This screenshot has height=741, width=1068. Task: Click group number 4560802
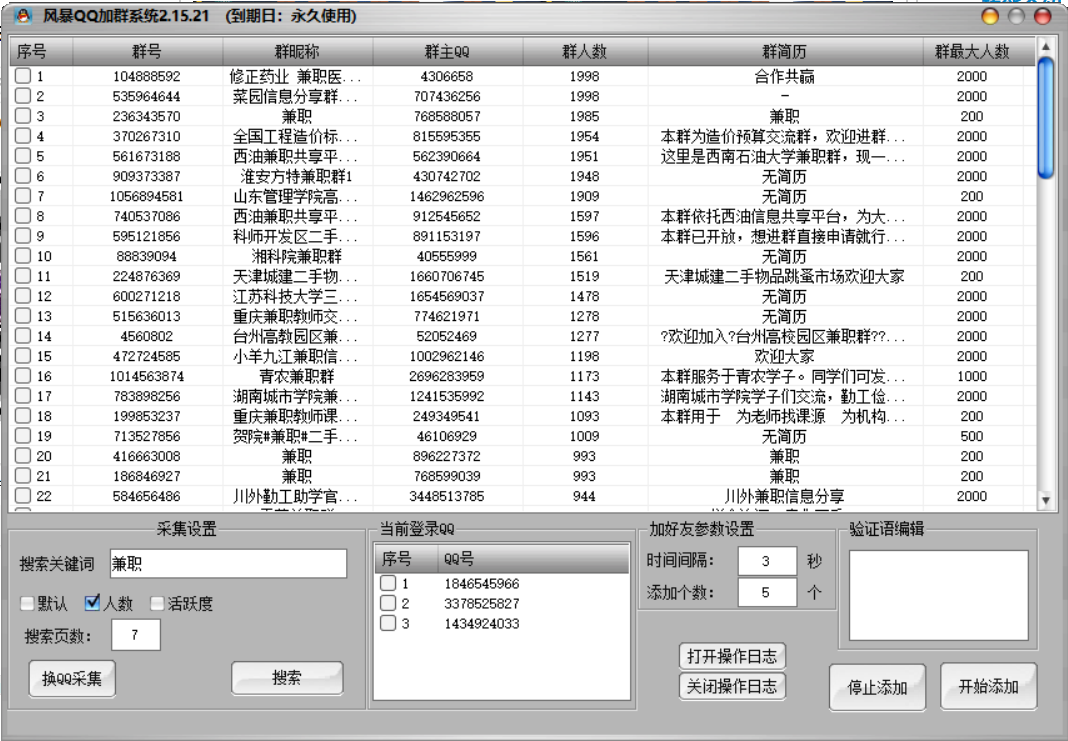coord(146,336)
